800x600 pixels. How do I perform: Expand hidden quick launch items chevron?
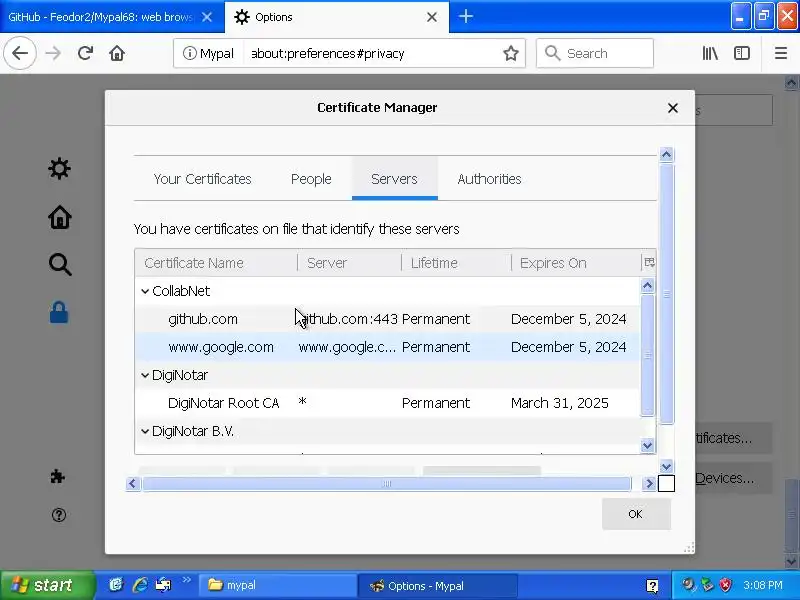coord(186,580)
